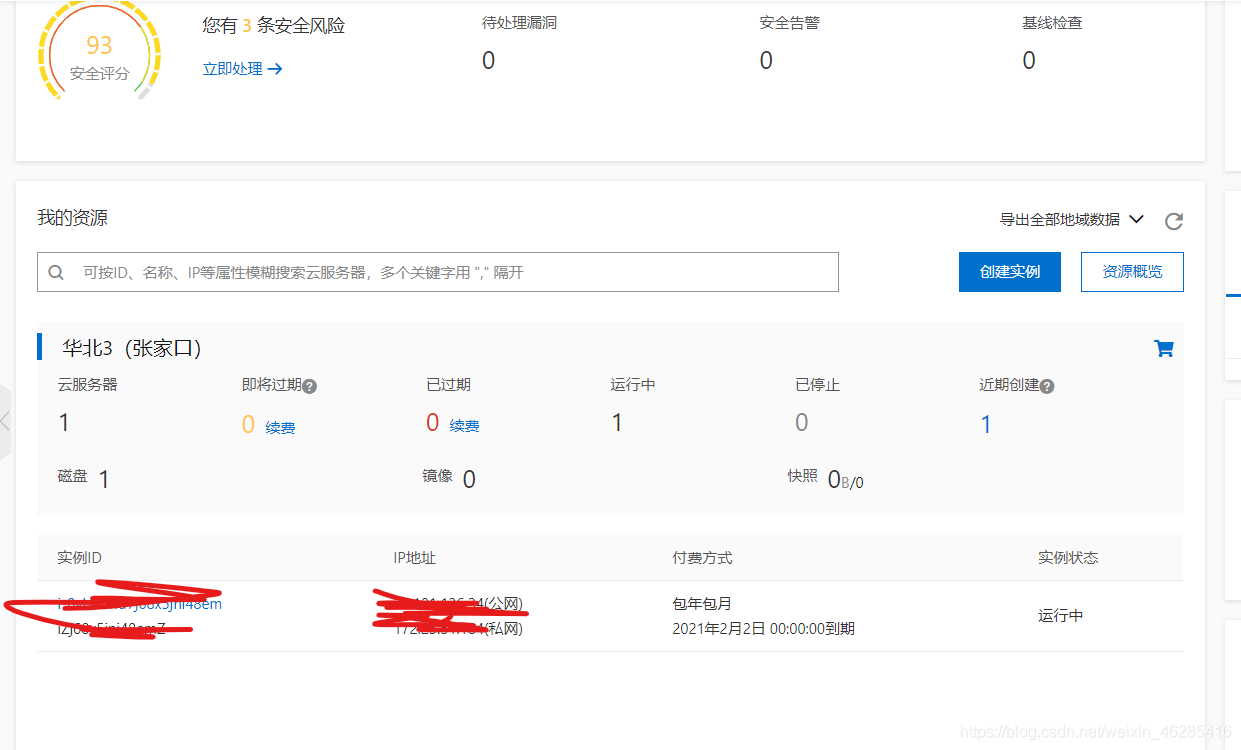Click the 待处理漏洞 counter showing 0
This screenshot has width=1241, height=750.
488,60
